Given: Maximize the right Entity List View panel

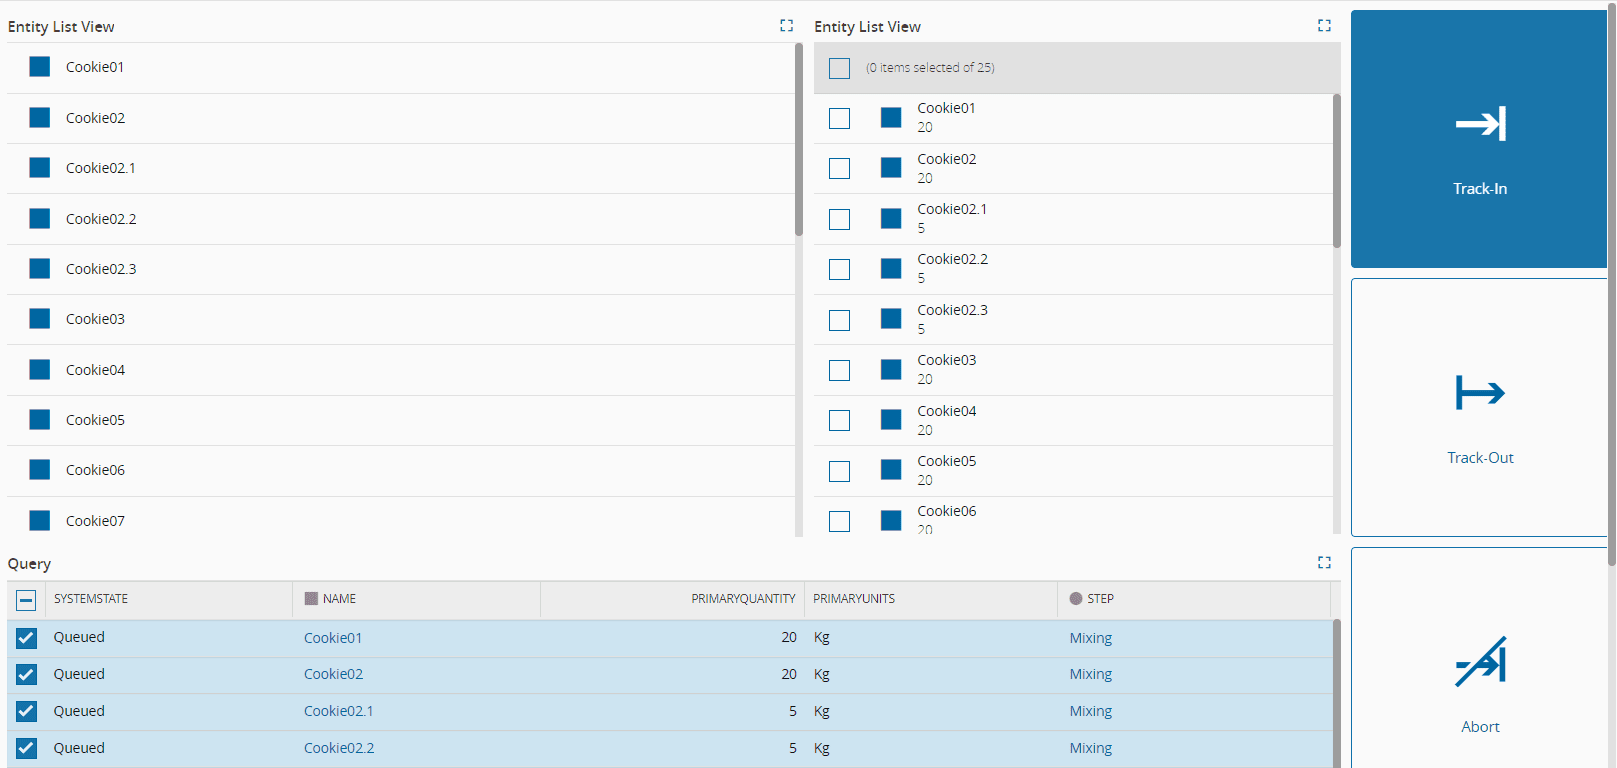Looking at the screenshot, I should click(x=1324, y=26).
